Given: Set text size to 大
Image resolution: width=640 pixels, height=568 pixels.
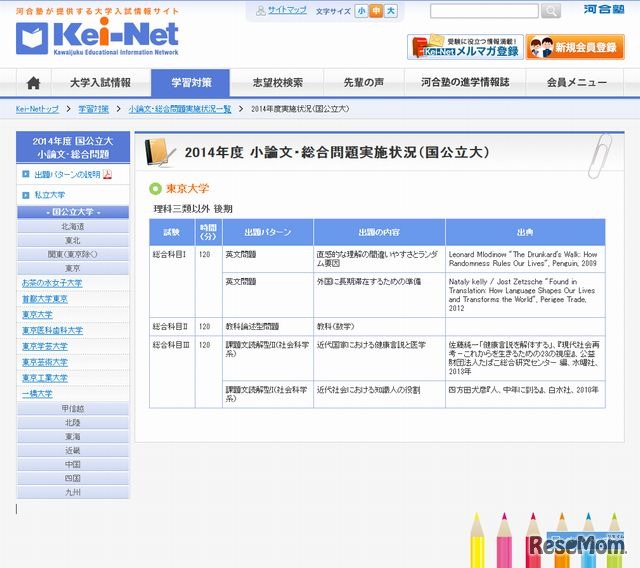Looking at the screenshot, I should tap(391, 11).
